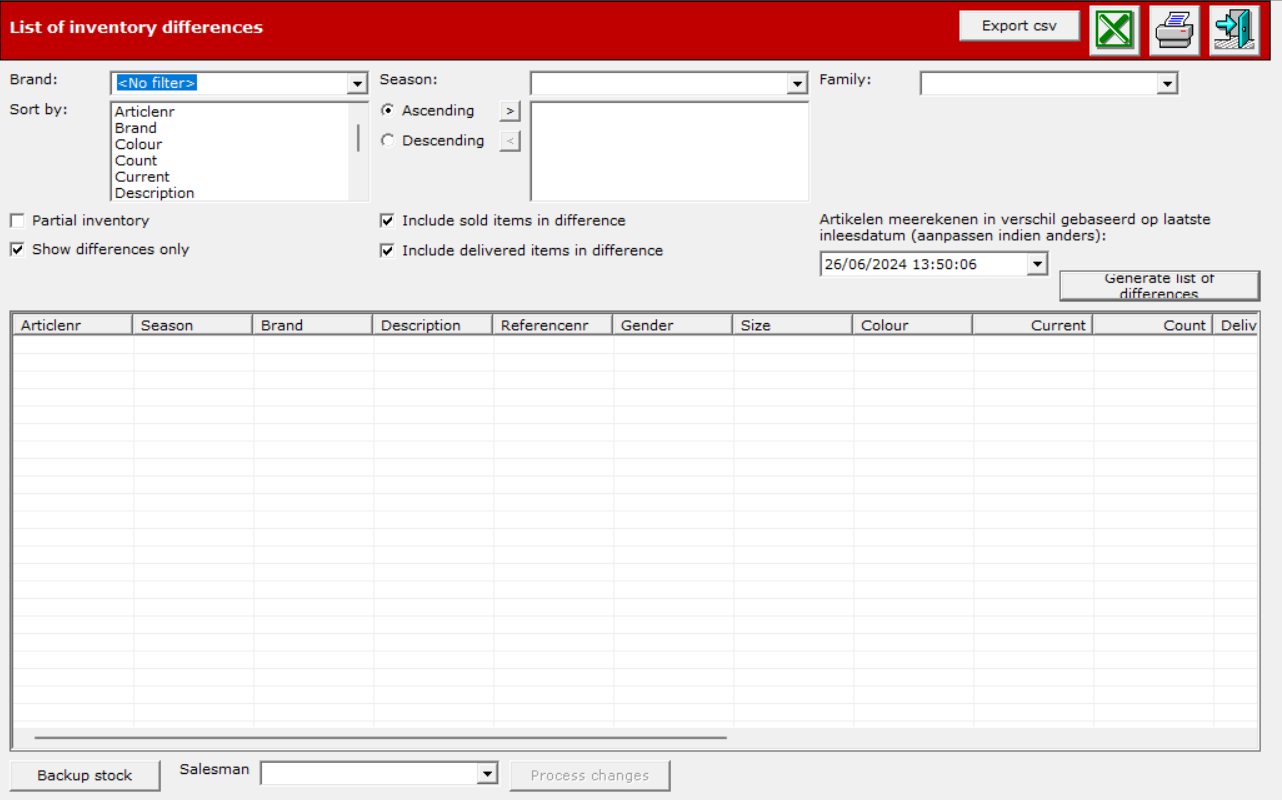Click the Export csv button

(1019, 26)
